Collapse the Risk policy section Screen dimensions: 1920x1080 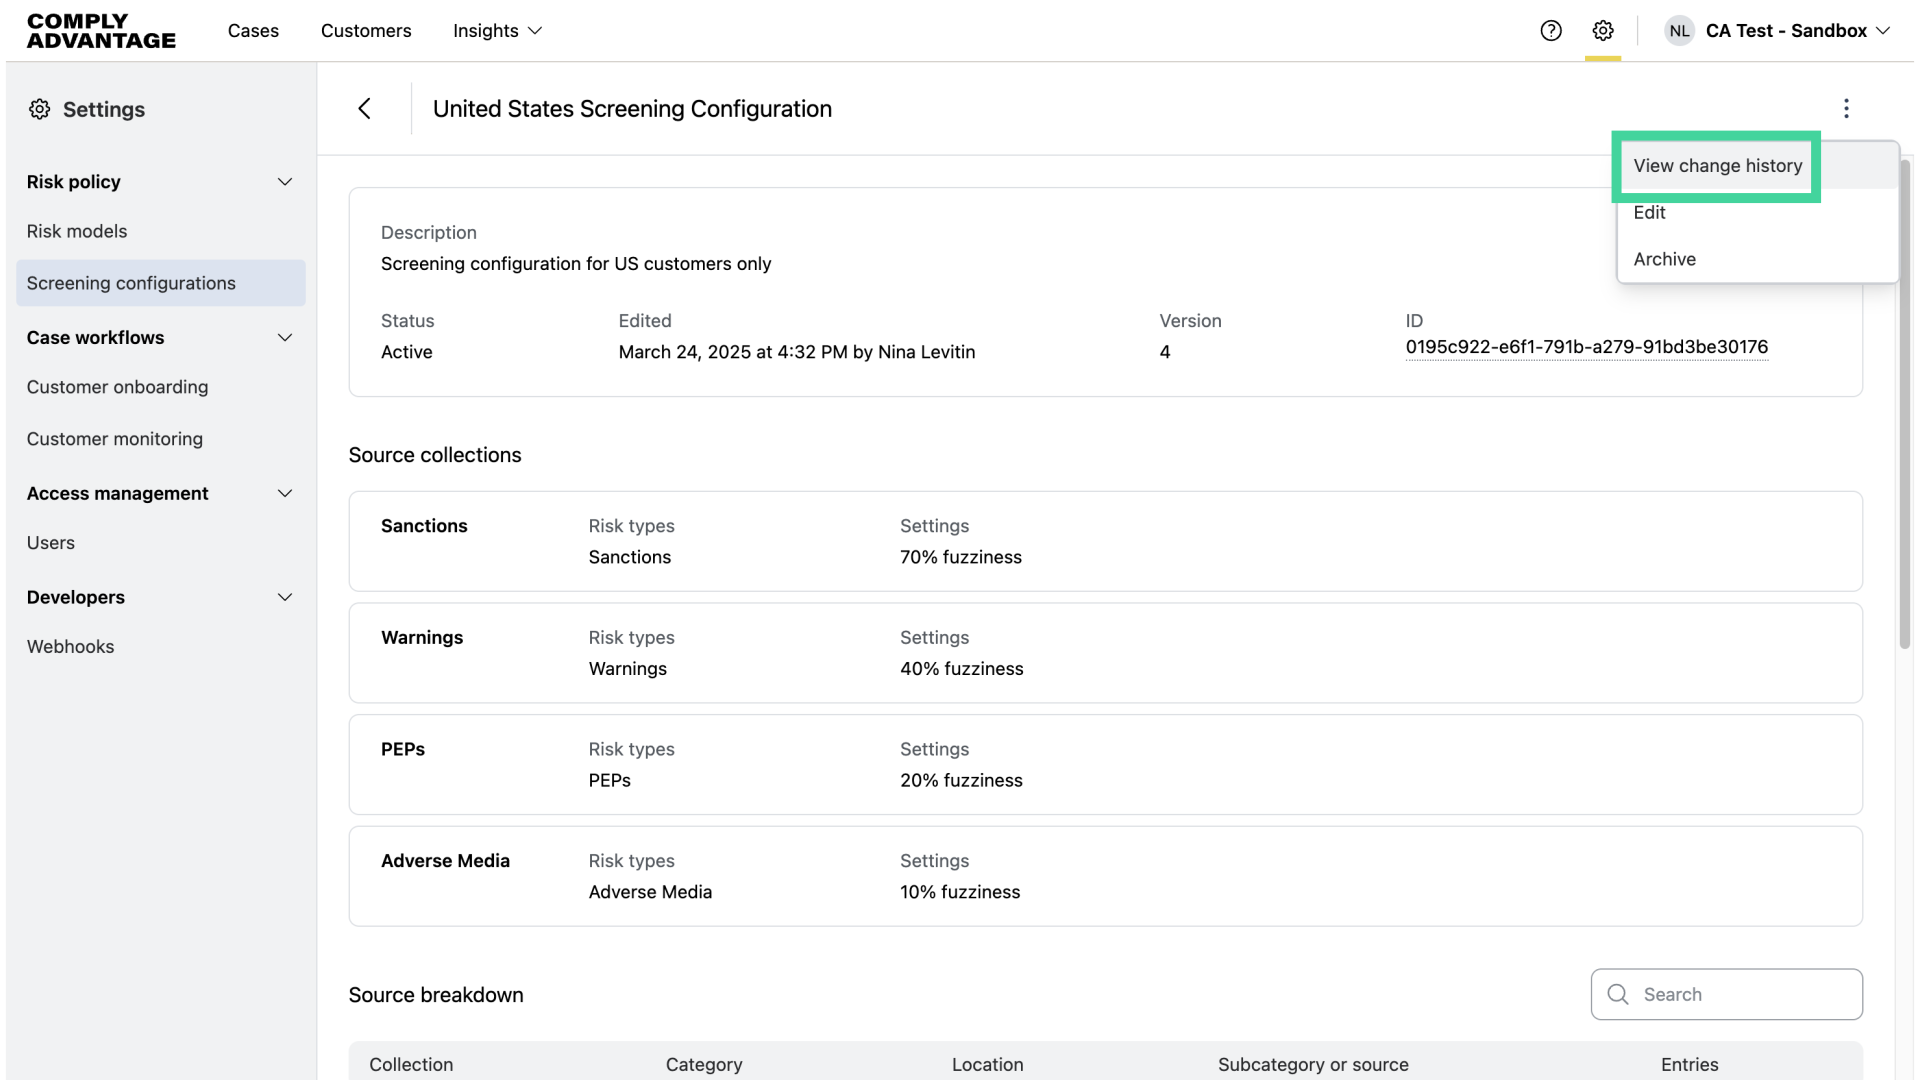point(285,182)
